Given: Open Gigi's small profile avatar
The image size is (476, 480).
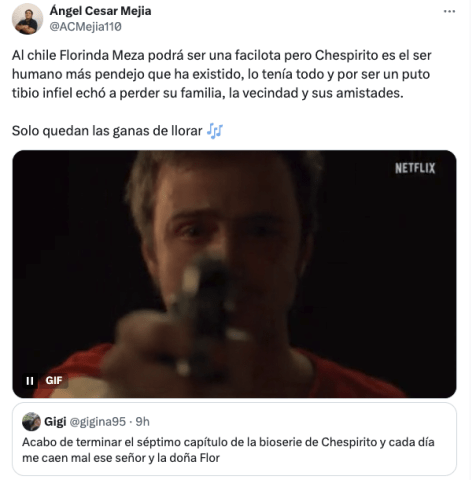Looking at the screenshot, I should click(31, 422).
